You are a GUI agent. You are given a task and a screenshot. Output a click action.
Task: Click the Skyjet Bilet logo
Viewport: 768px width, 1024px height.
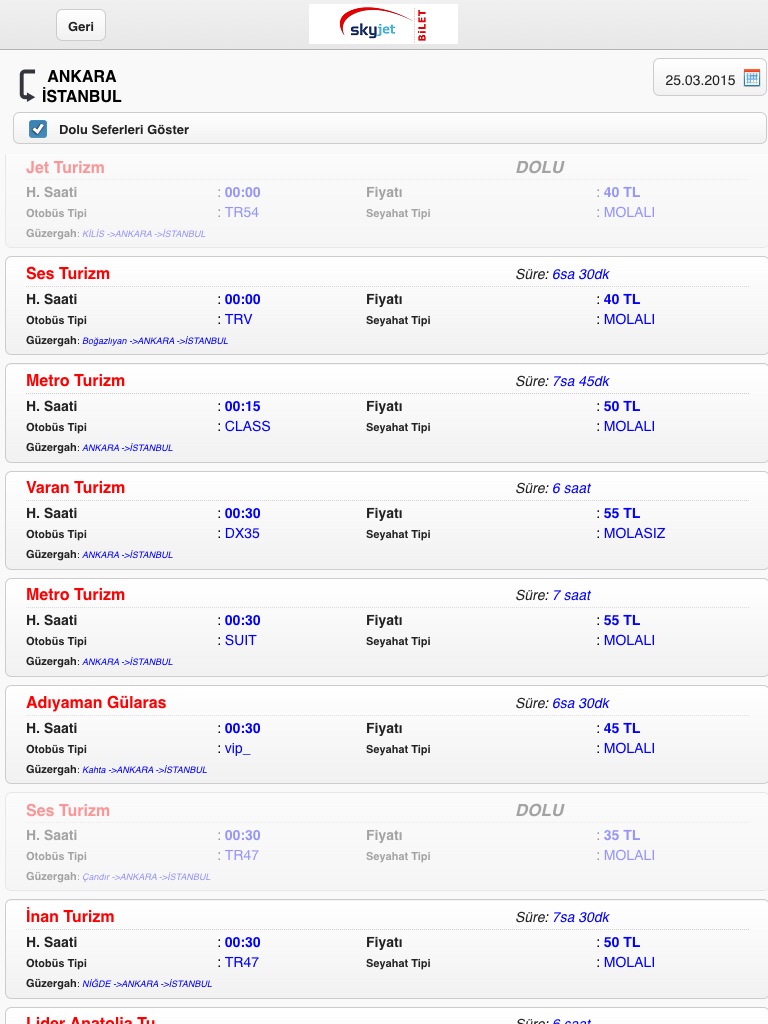tap(383, 25)
